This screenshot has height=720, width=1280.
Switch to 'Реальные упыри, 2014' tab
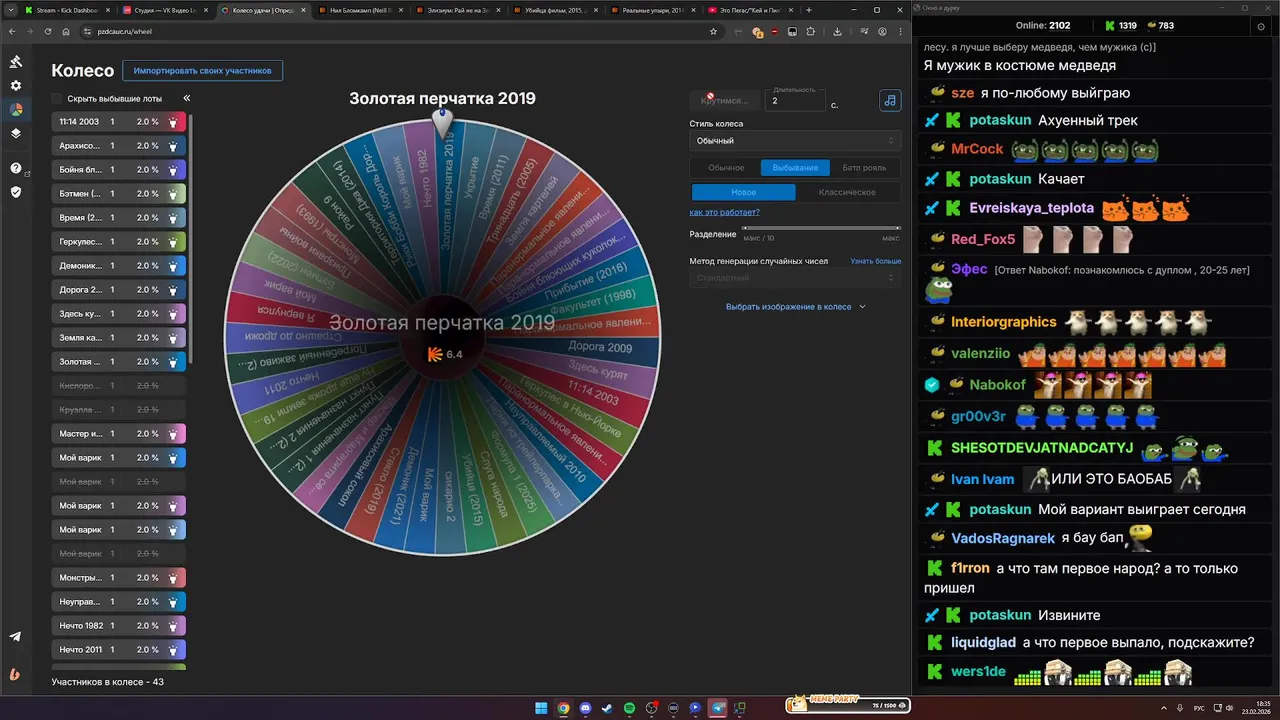pyautogui.click(x=656, y=10)
